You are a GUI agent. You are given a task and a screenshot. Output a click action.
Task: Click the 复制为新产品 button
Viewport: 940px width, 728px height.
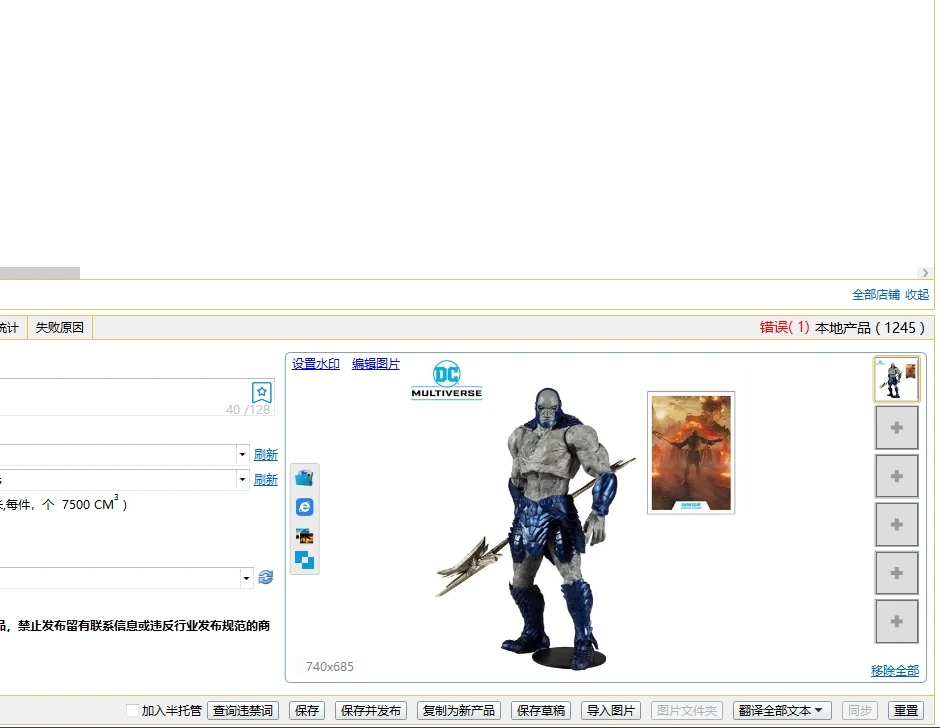459,711
